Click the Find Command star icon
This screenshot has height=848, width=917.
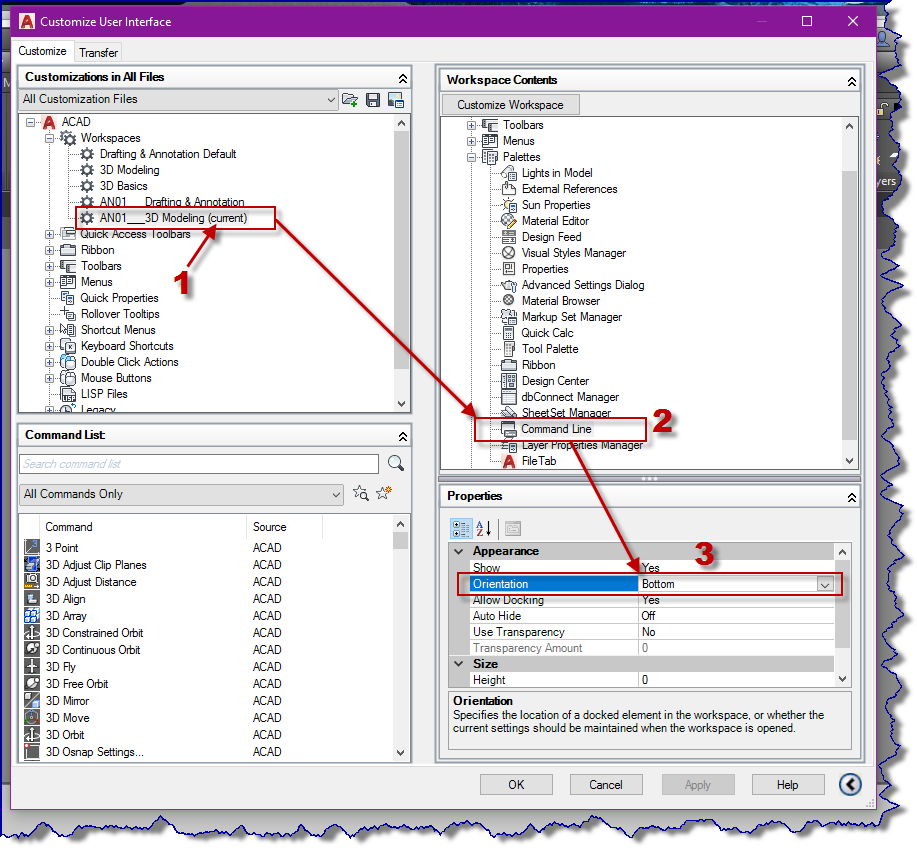click(360, 492)
